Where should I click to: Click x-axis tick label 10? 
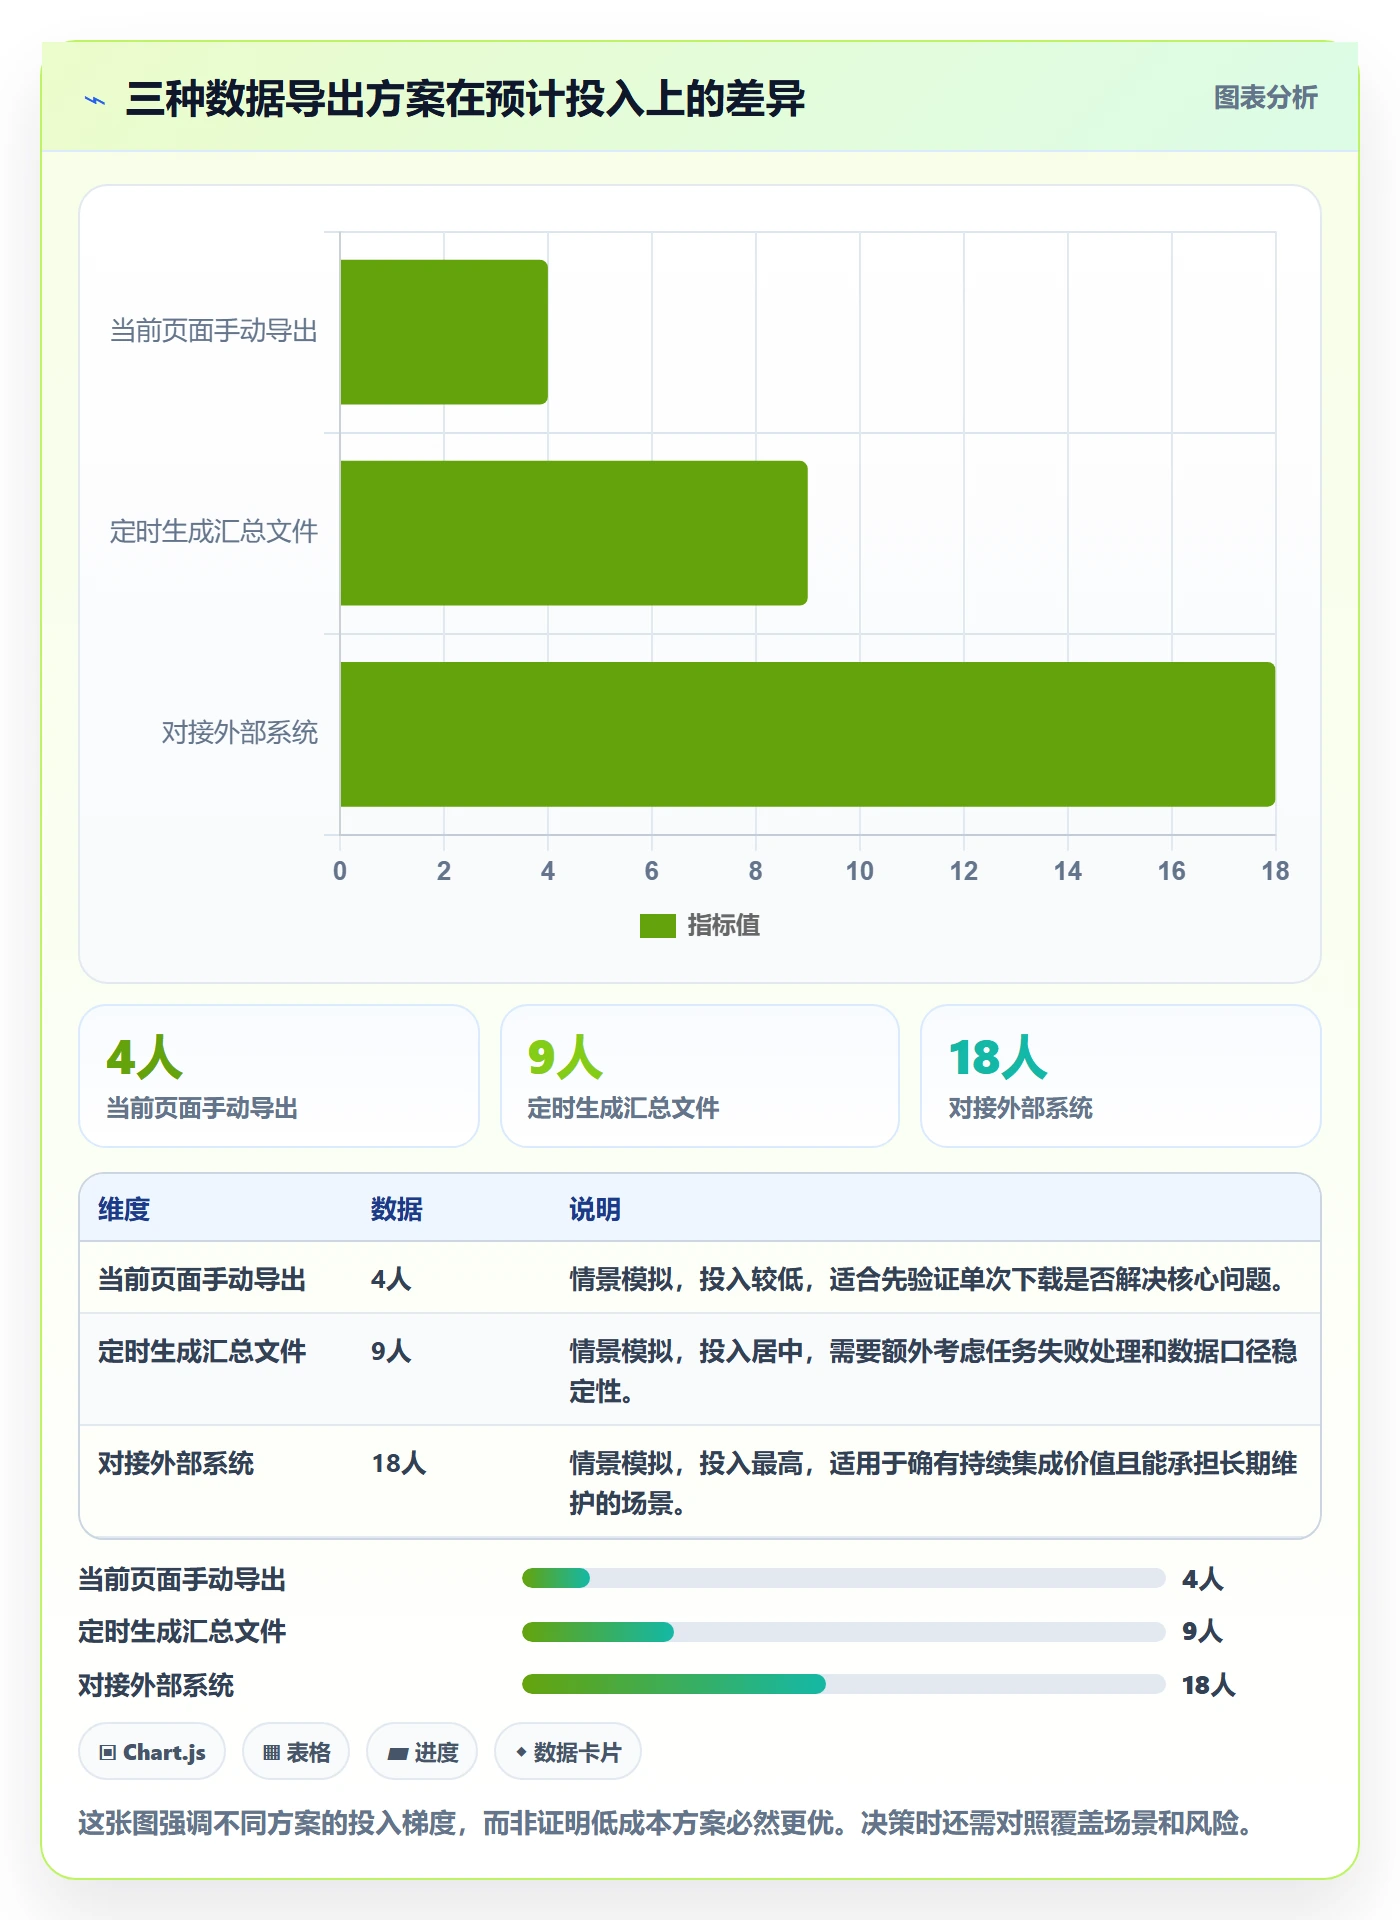pyautogui.click(x=860, y=871)
